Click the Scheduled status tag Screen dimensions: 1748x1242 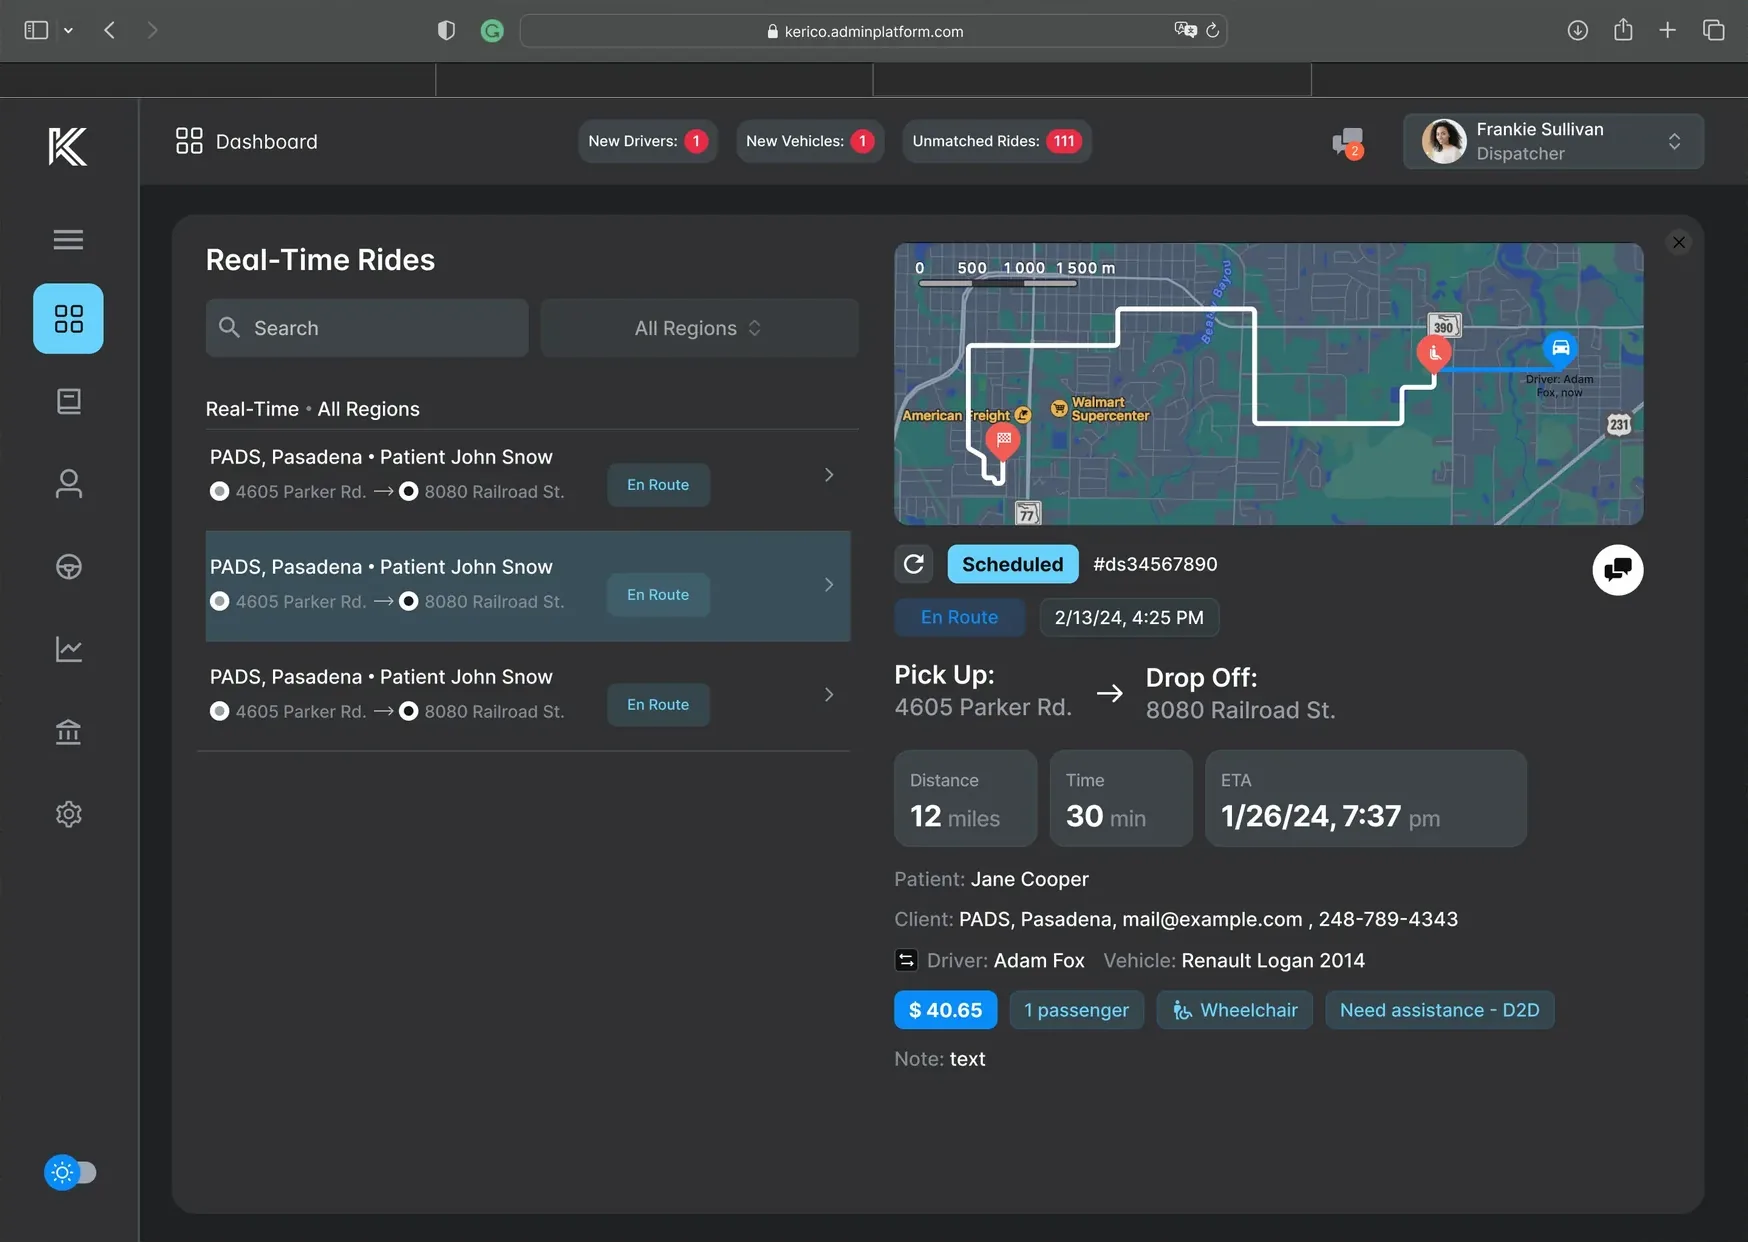pyautogui.click(x=1012, y=564)
